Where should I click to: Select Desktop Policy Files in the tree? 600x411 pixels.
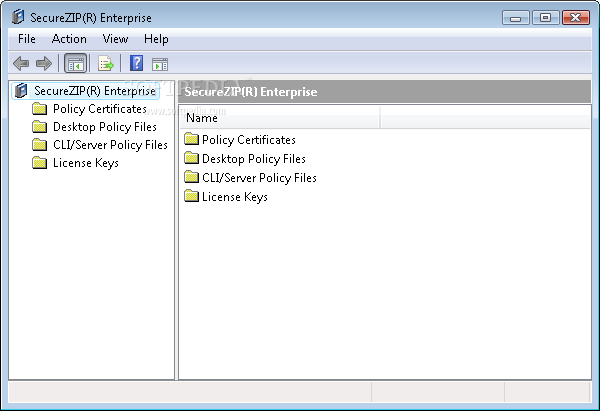pos(105,127)
